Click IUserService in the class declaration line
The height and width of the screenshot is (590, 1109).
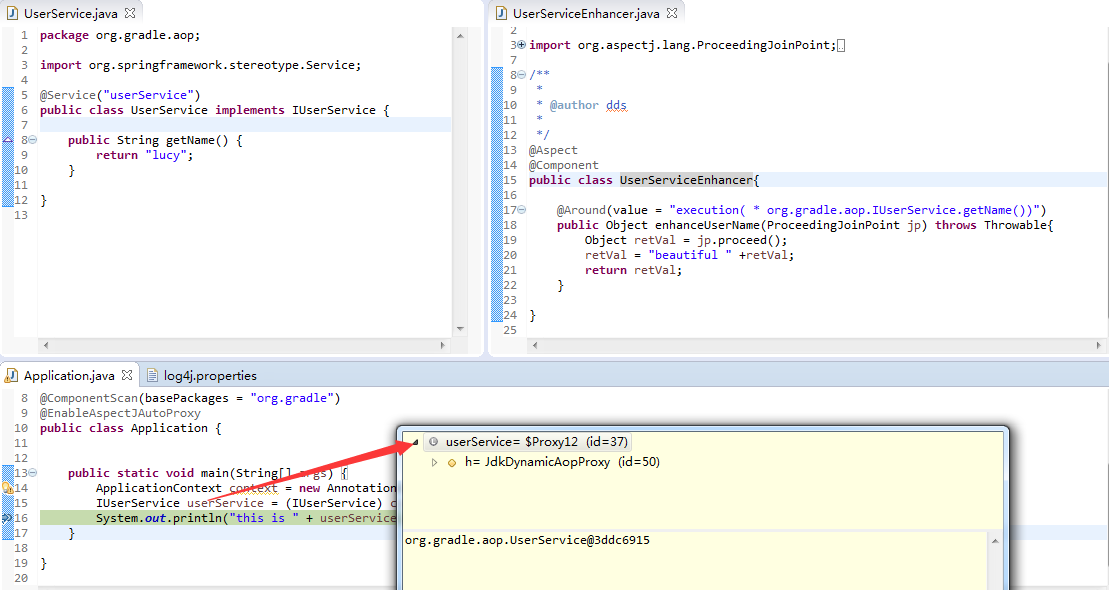pos(334,110)
